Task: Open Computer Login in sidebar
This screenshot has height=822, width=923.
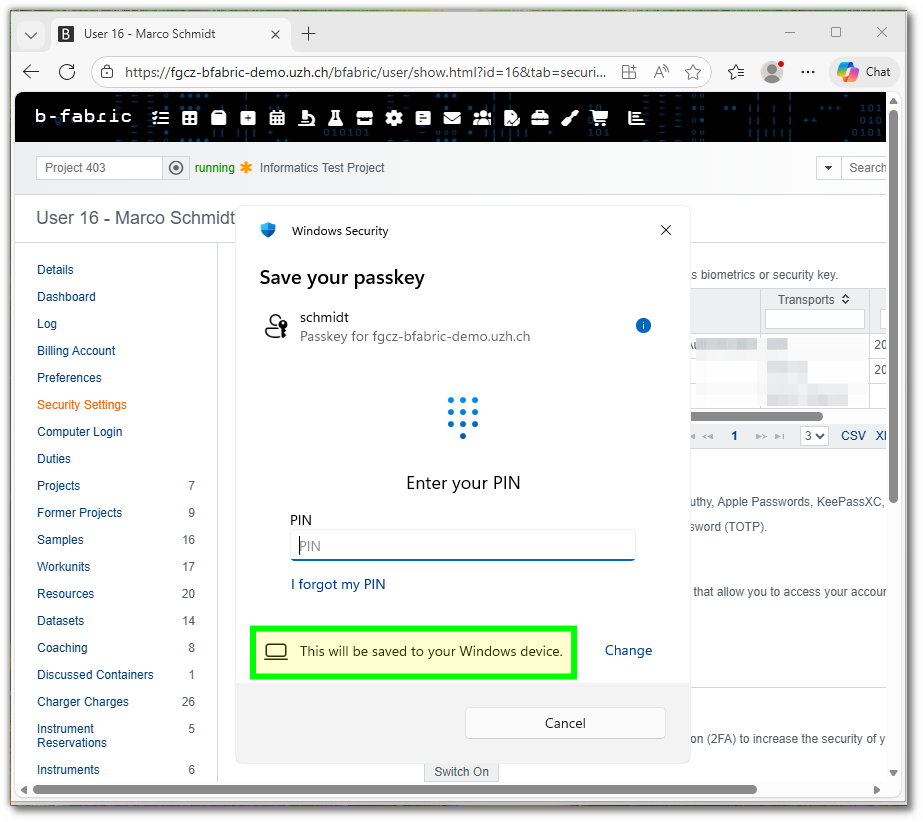Action: tap(80, 432)
